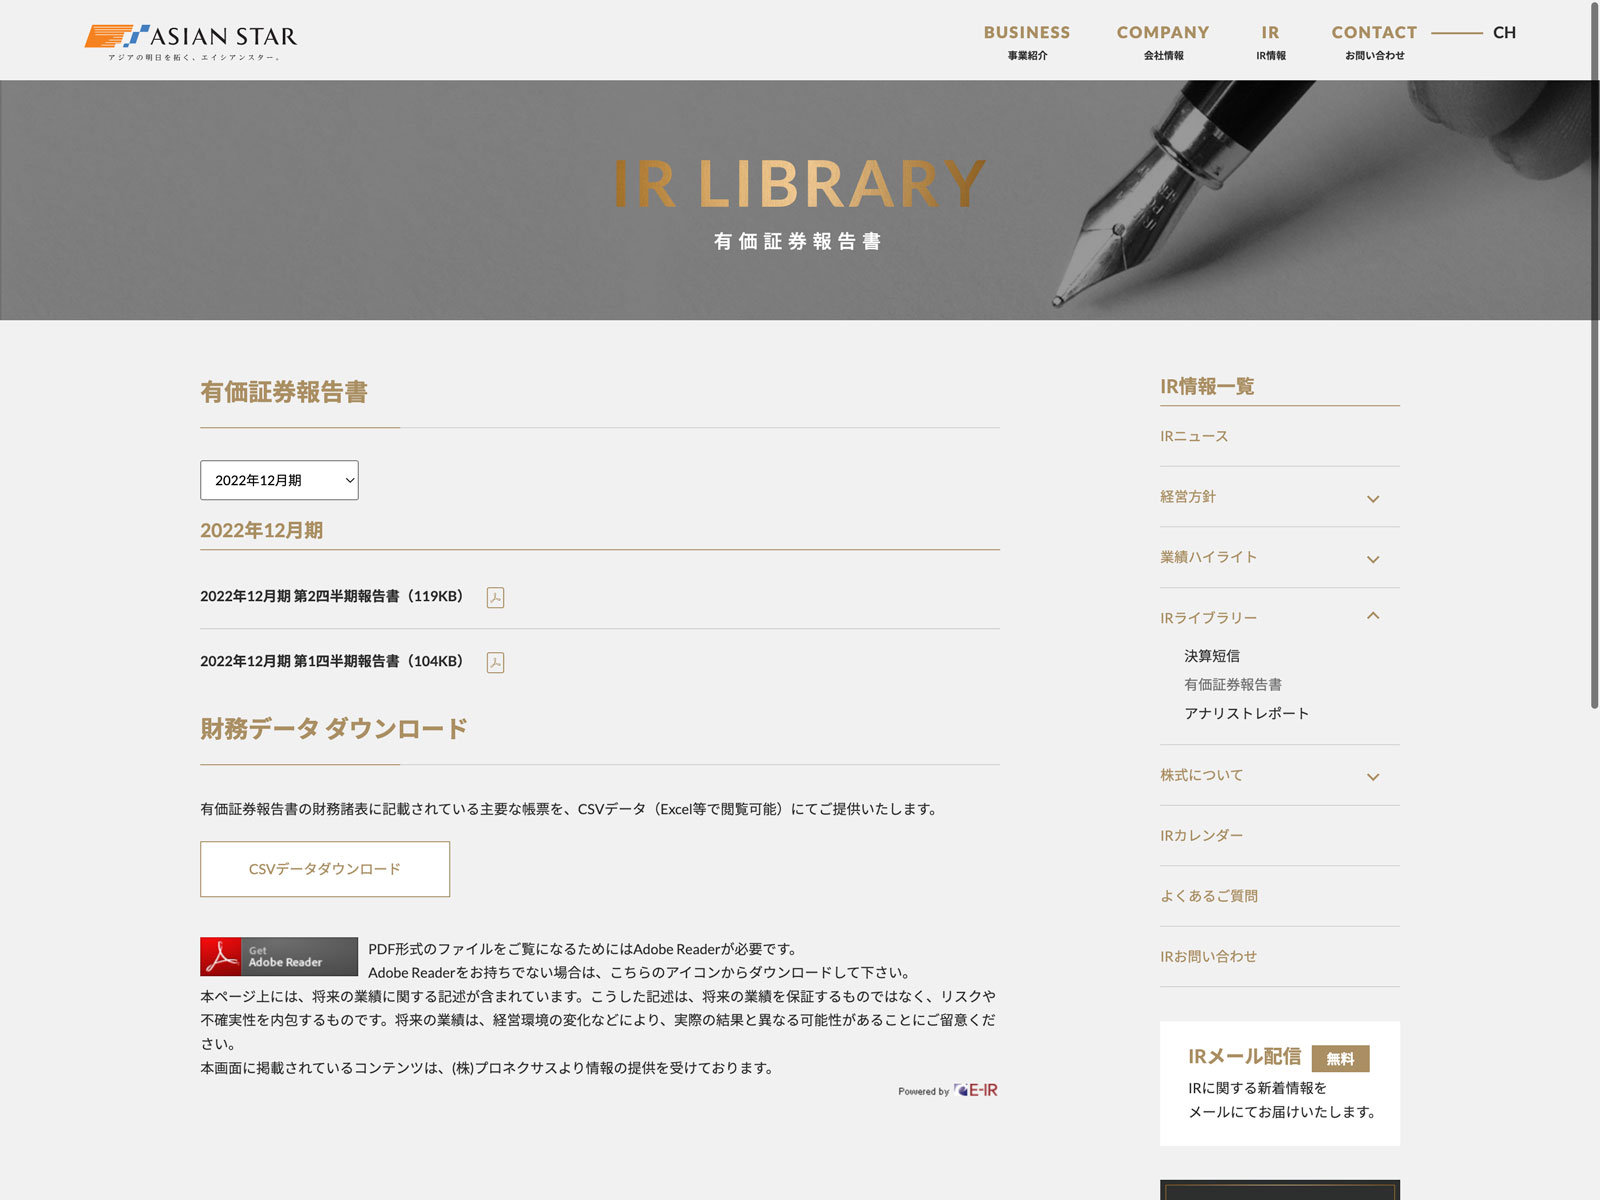
Task: Expand the 株式について sidebar section
Action: [x=1372, y=776]
